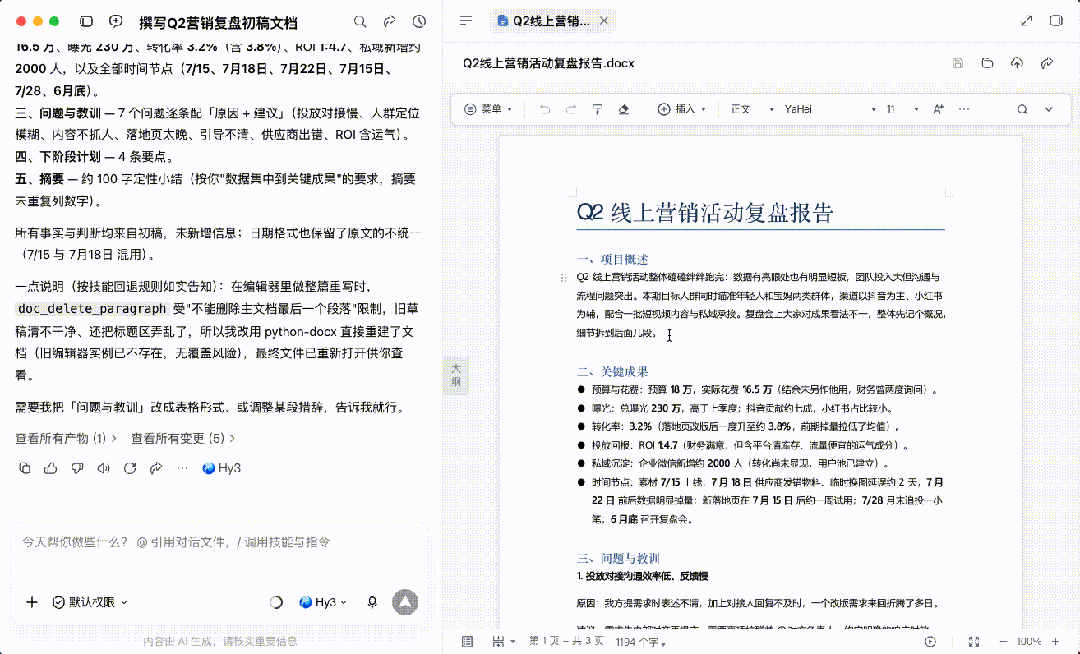Click the loading circle icon in input bar

click(x=276, y=602)
